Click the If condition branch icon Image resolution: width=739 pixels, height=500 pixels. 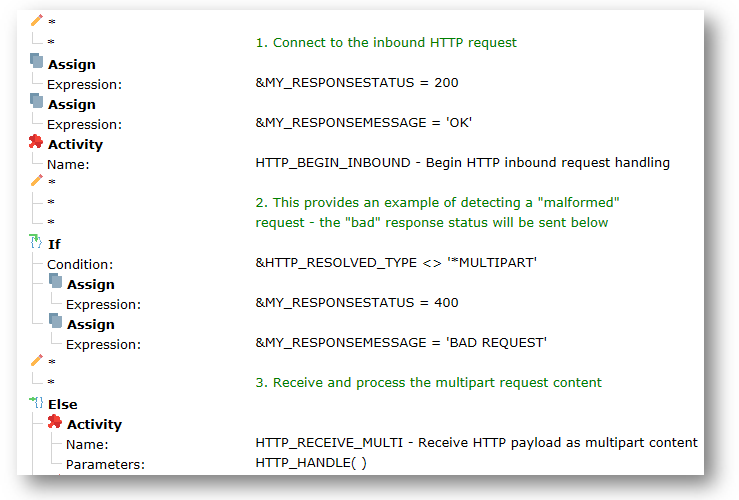[x=37, y=243]
